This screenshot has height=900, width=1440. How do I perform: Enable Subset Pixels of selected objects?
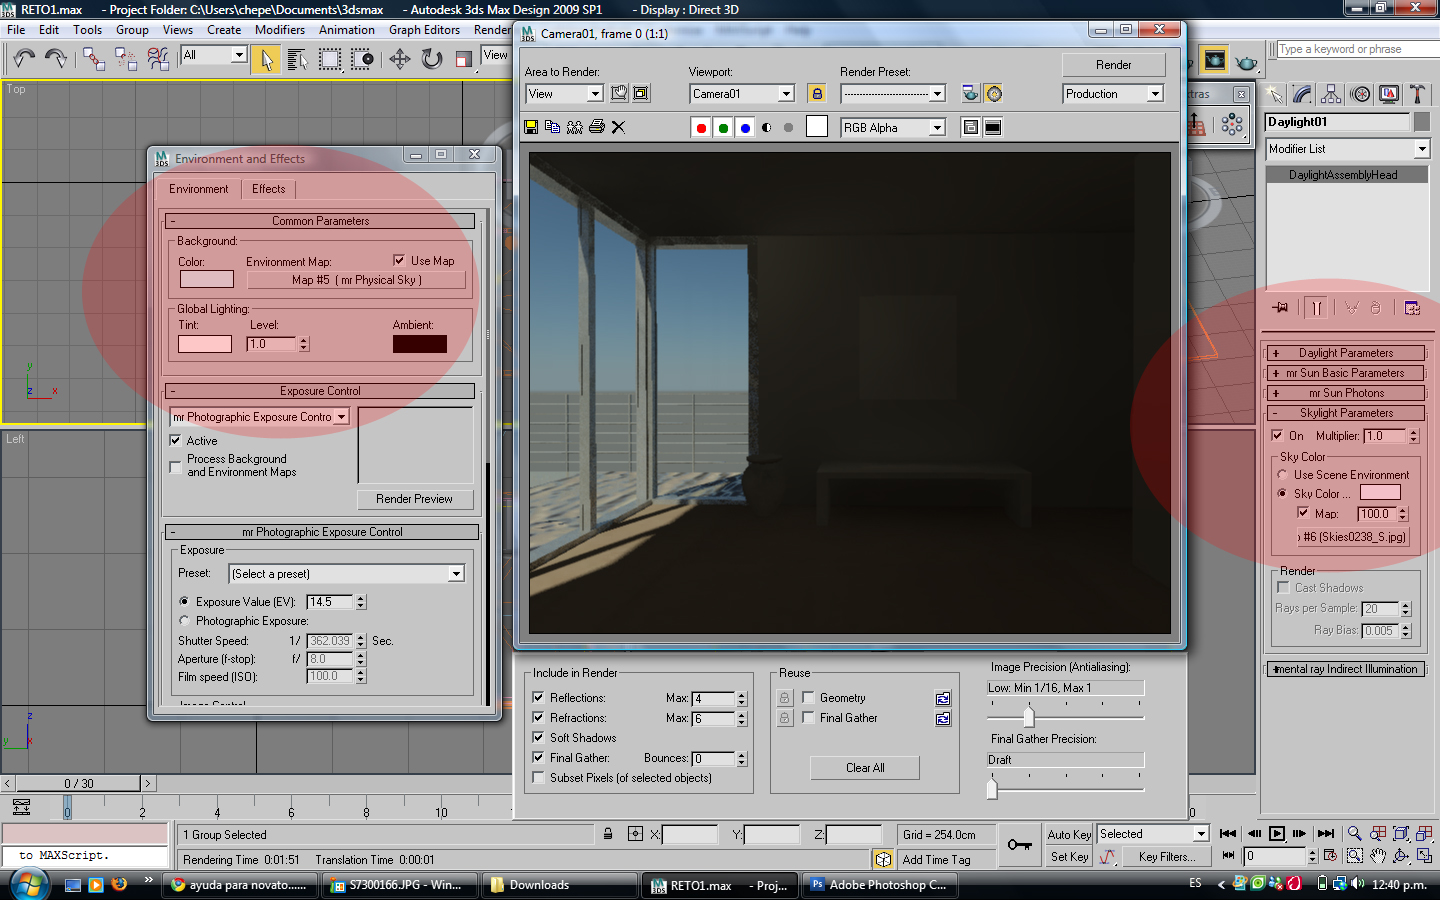coord(538,777)
